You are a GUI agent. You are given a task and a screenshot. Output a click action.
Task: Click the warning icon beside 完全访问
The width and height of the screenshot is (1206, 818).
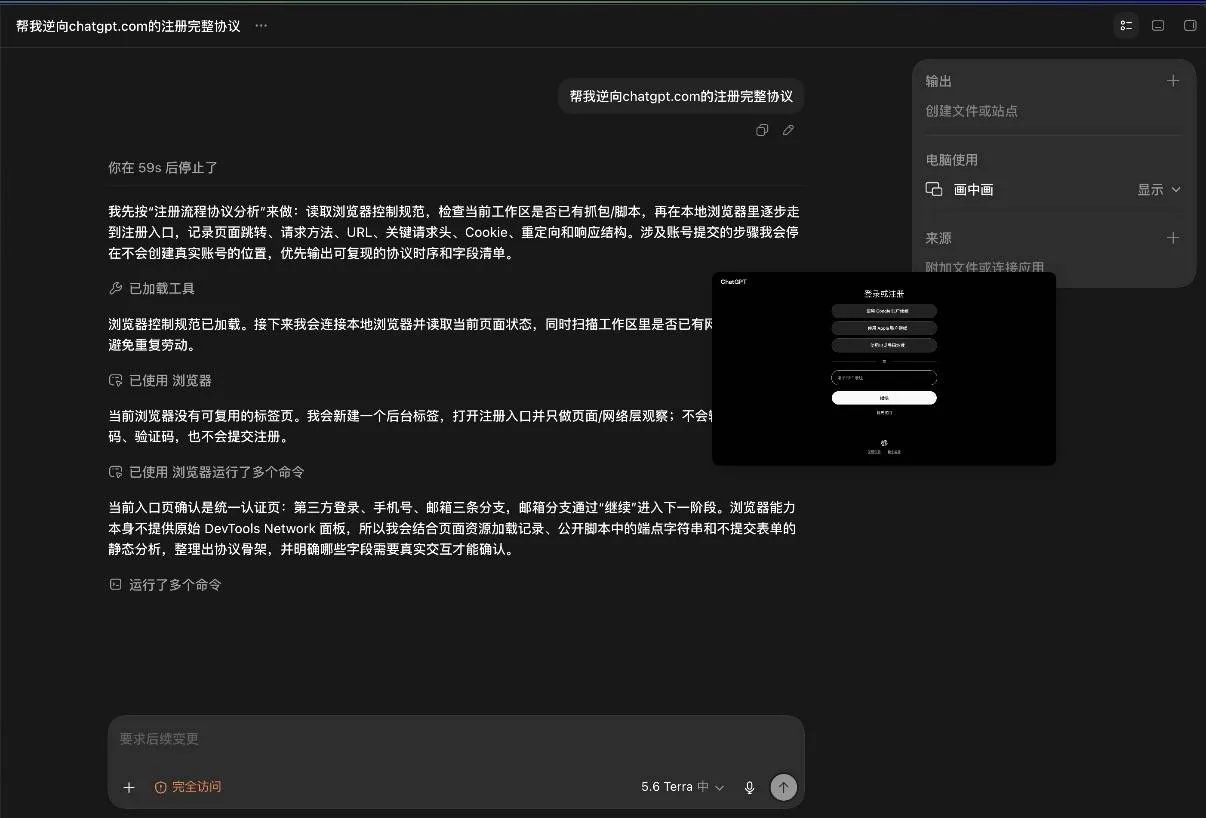click(x=160, y=787)
